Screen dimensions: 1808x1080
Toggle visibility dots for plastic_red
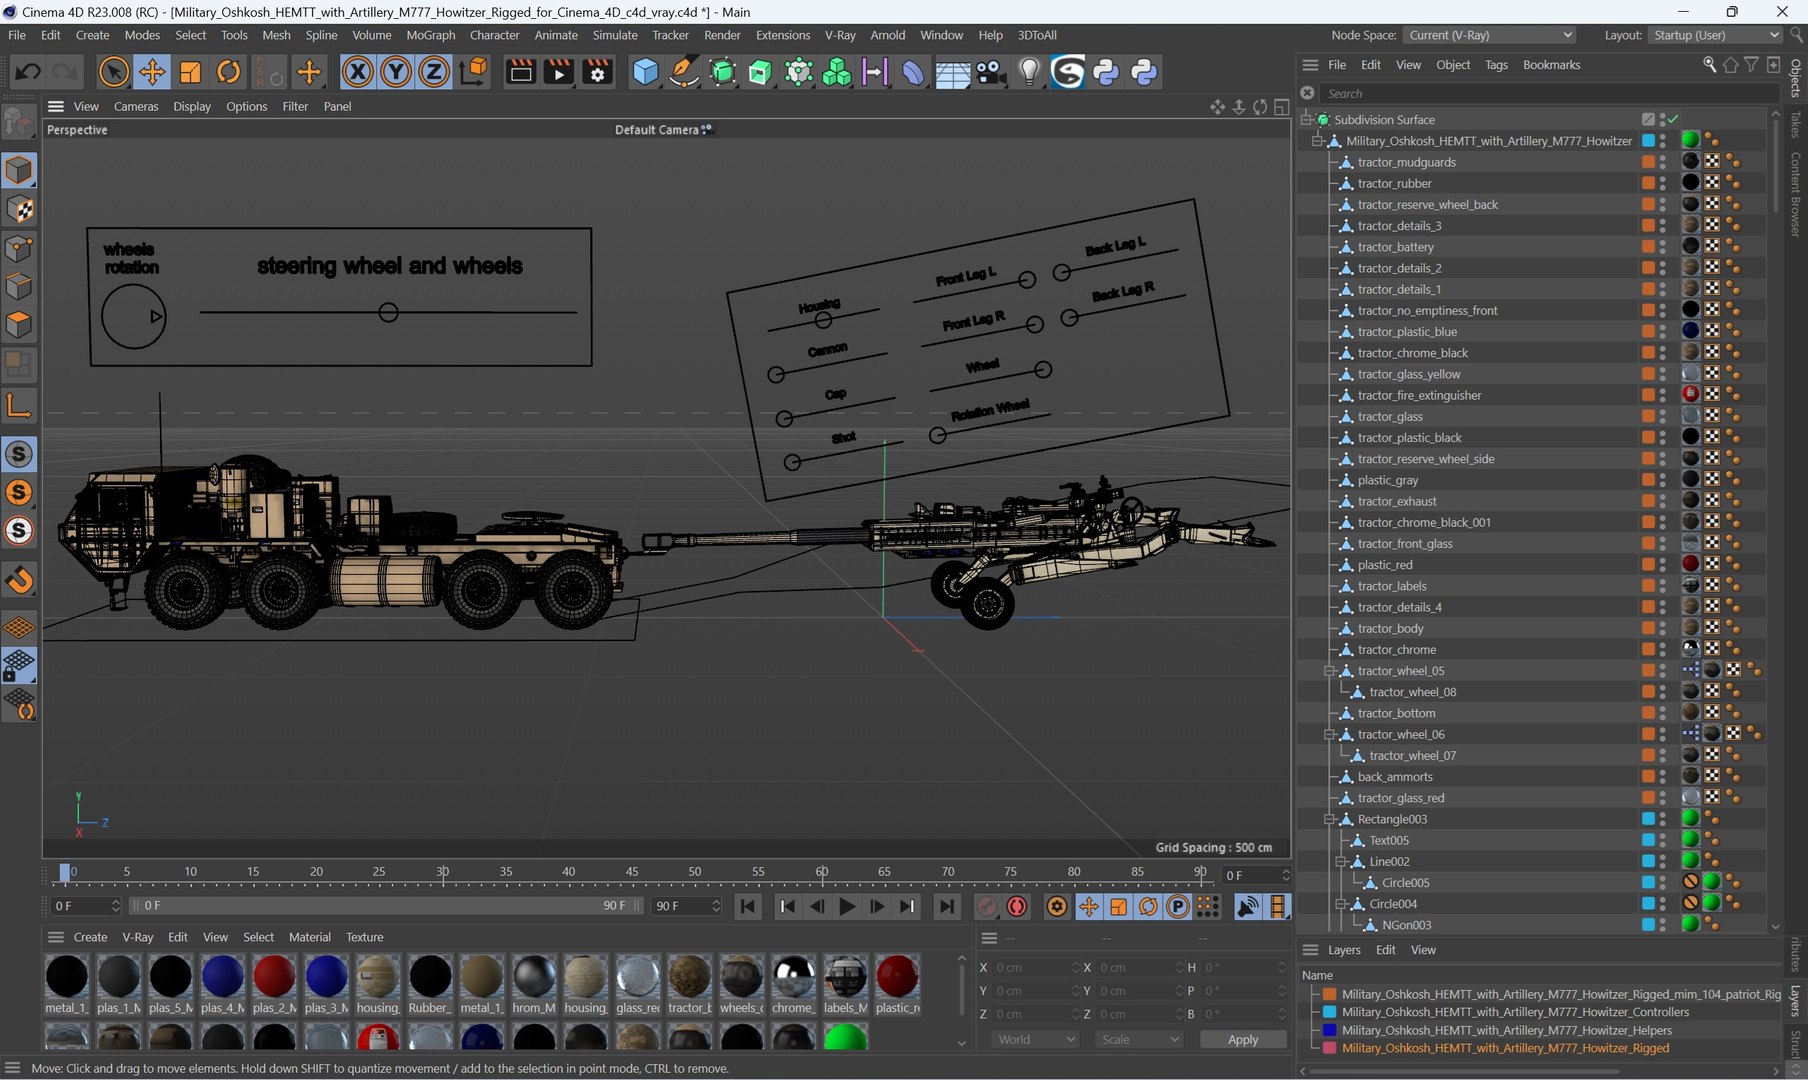coord(1663,565)
